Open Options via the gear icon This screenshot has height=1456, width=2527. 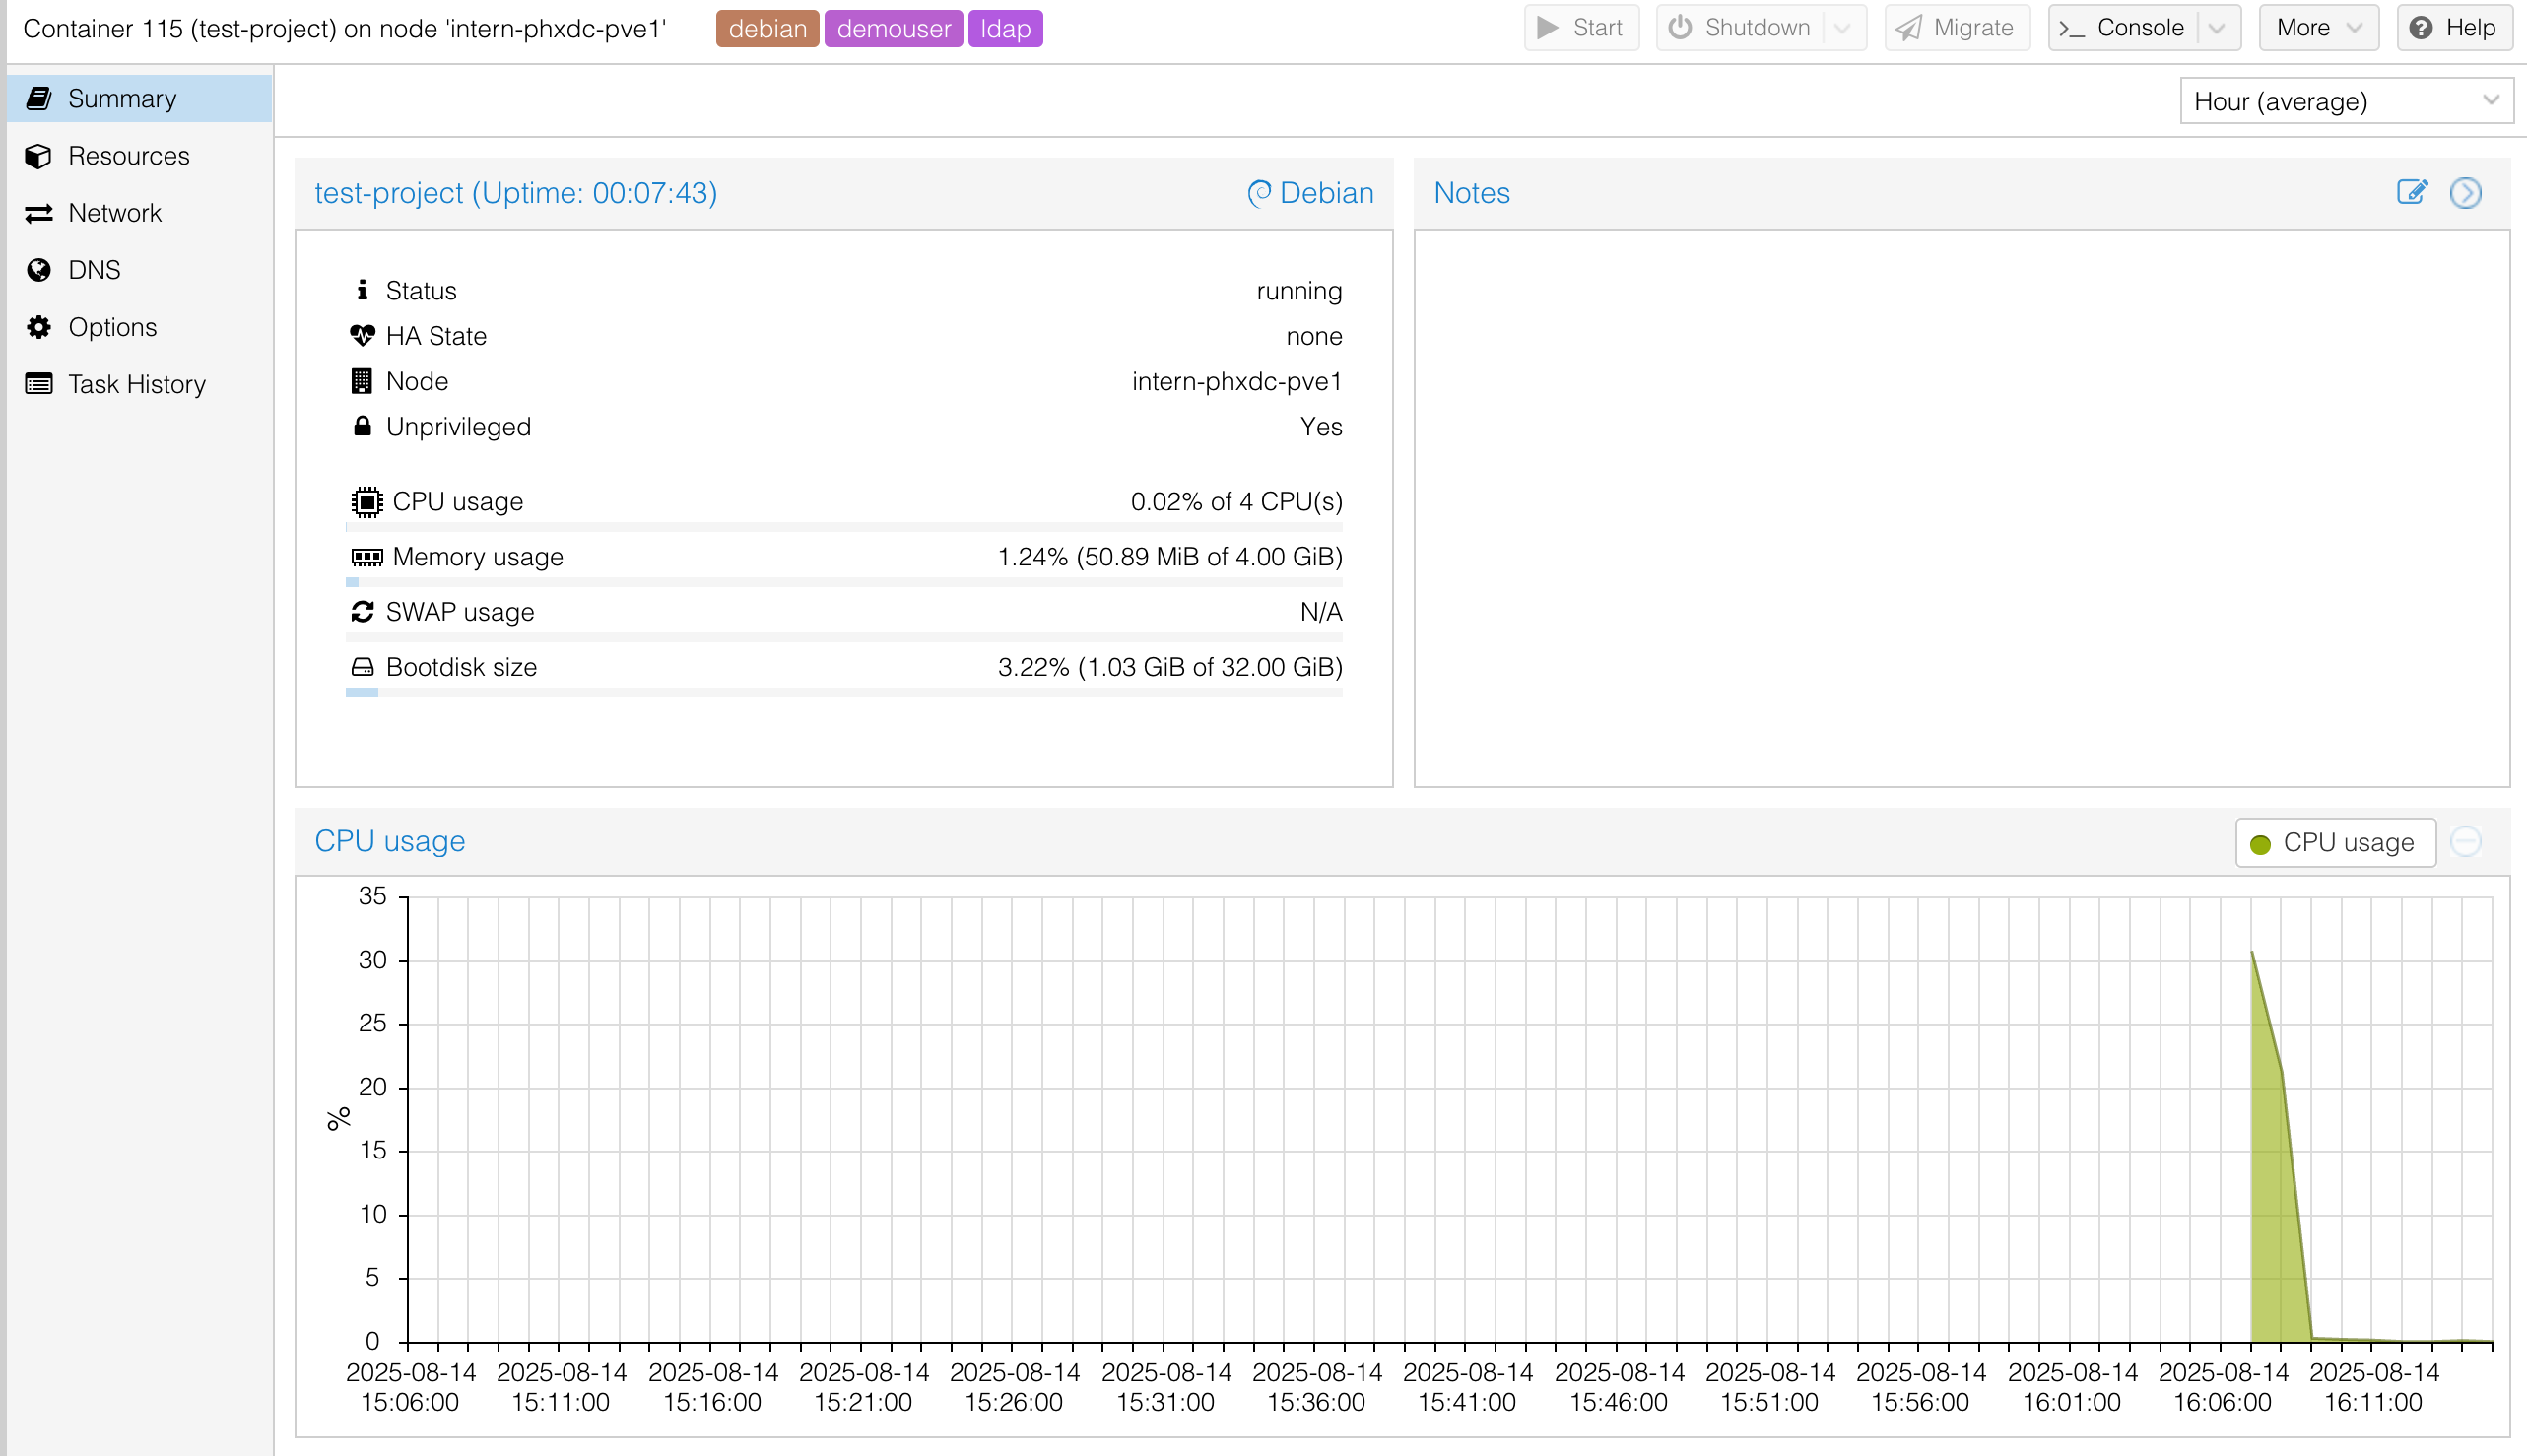(38, 326)
